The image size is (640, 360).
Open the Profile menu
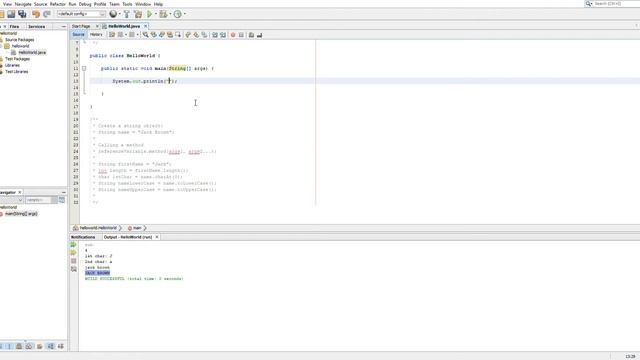click(x=100, y=4)
